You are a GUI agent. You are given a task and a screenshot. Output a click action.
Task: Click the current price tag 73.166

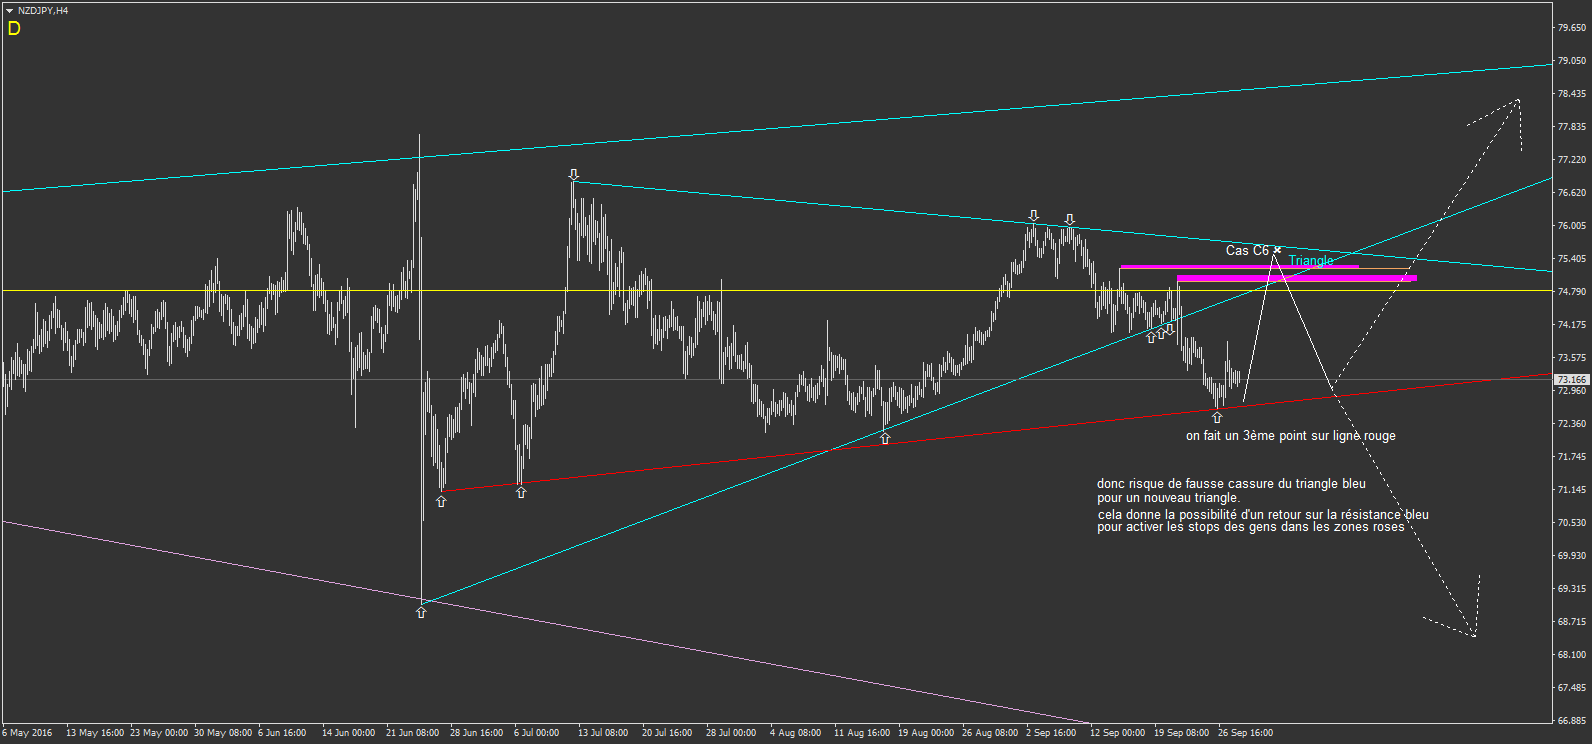1571,380
